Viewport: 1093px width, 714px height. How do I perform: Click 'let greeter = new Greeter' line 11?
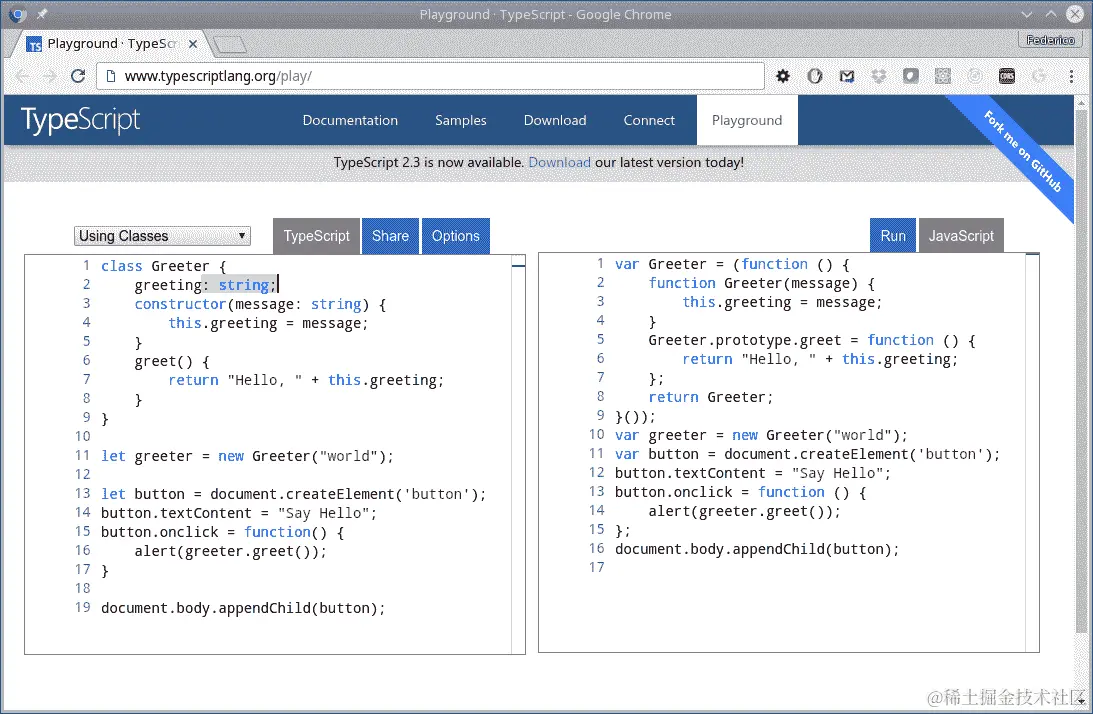(x=247, y=456)
